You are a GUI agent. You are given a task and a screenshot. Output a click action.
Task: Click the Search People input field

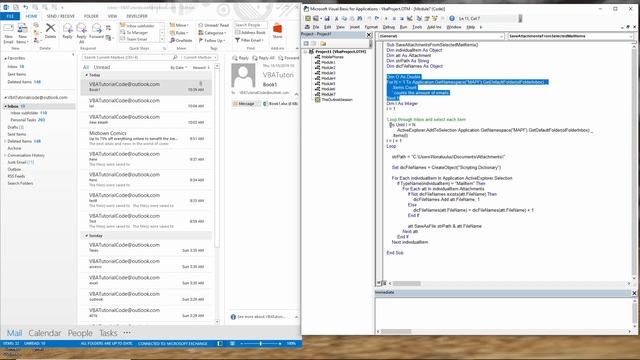(x=251, y=25)
